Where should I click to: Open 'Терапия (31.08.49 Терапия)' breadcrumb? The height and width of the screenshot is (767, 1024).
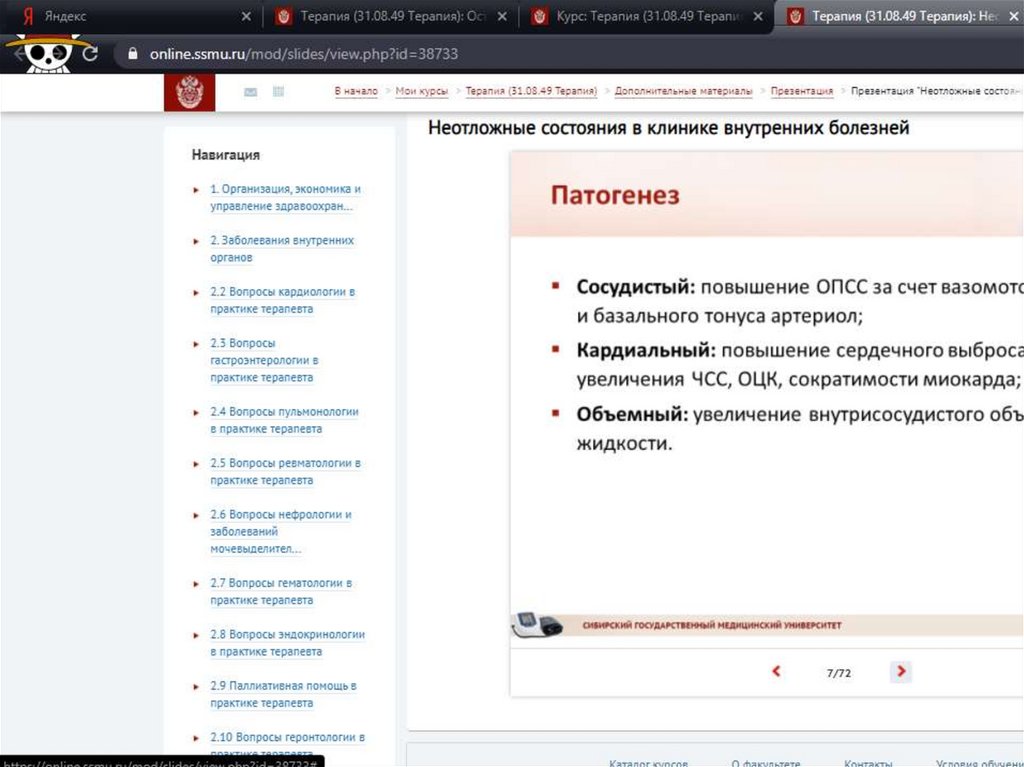click(x=531, y=91)
